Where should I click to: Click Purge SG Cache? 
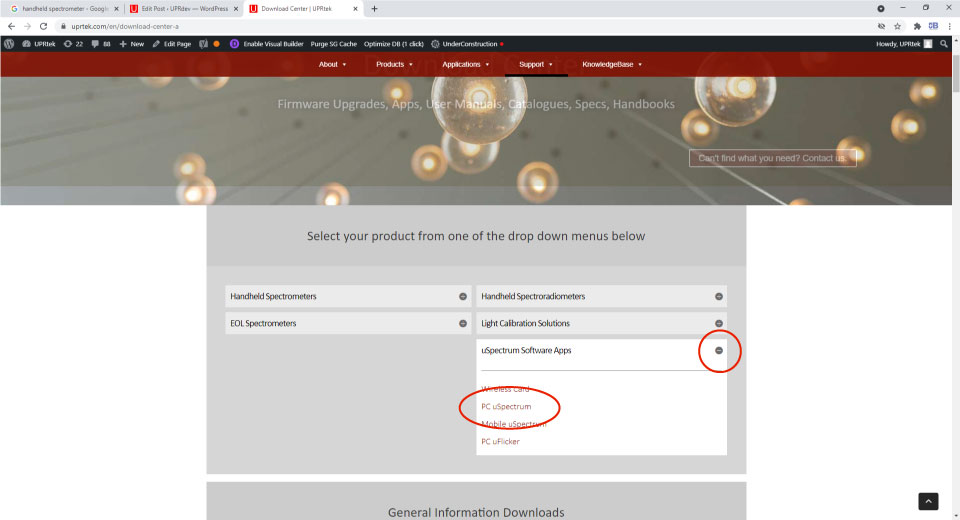[x=334, y=44]
